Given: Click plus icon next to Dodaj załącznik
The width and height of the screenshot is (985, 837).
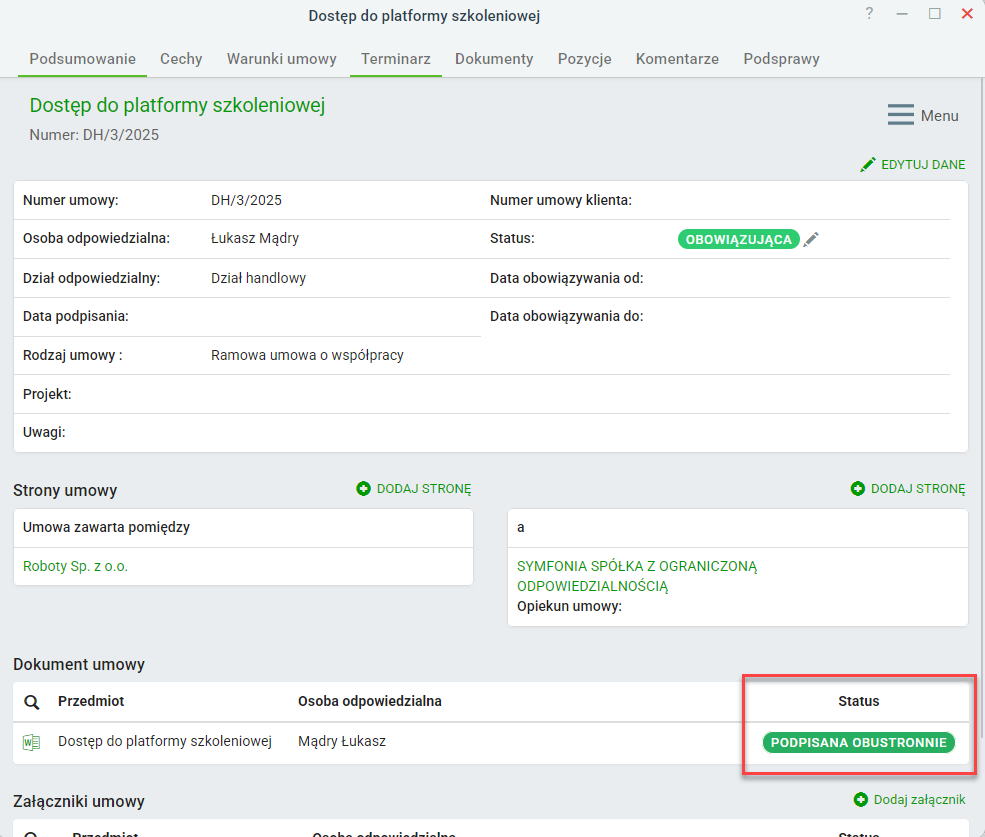Looking at the screenshot, I should pyautogui.click(x=861, y=799).
